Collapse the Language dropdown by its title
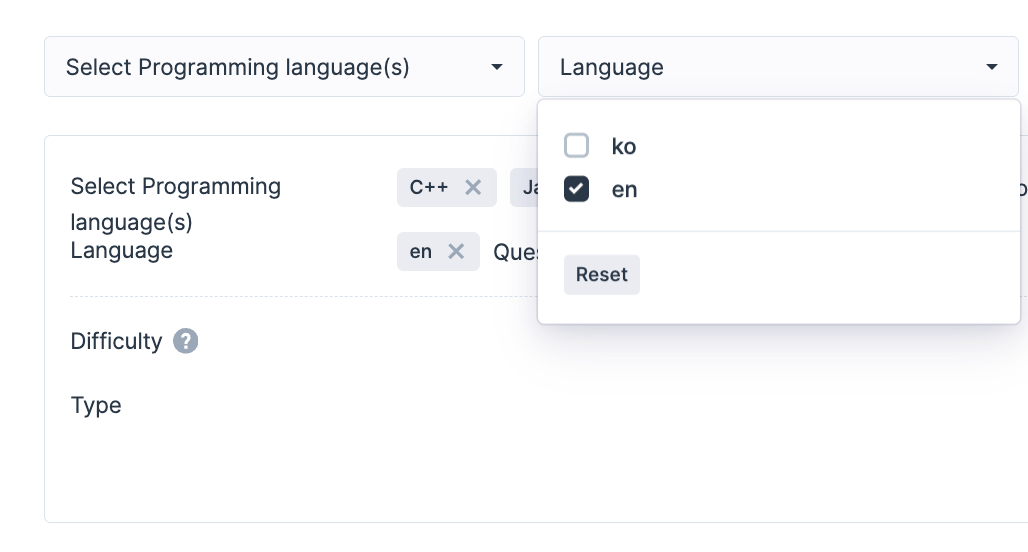Screen dimensions: 1028x552 (x=611, y=67)
